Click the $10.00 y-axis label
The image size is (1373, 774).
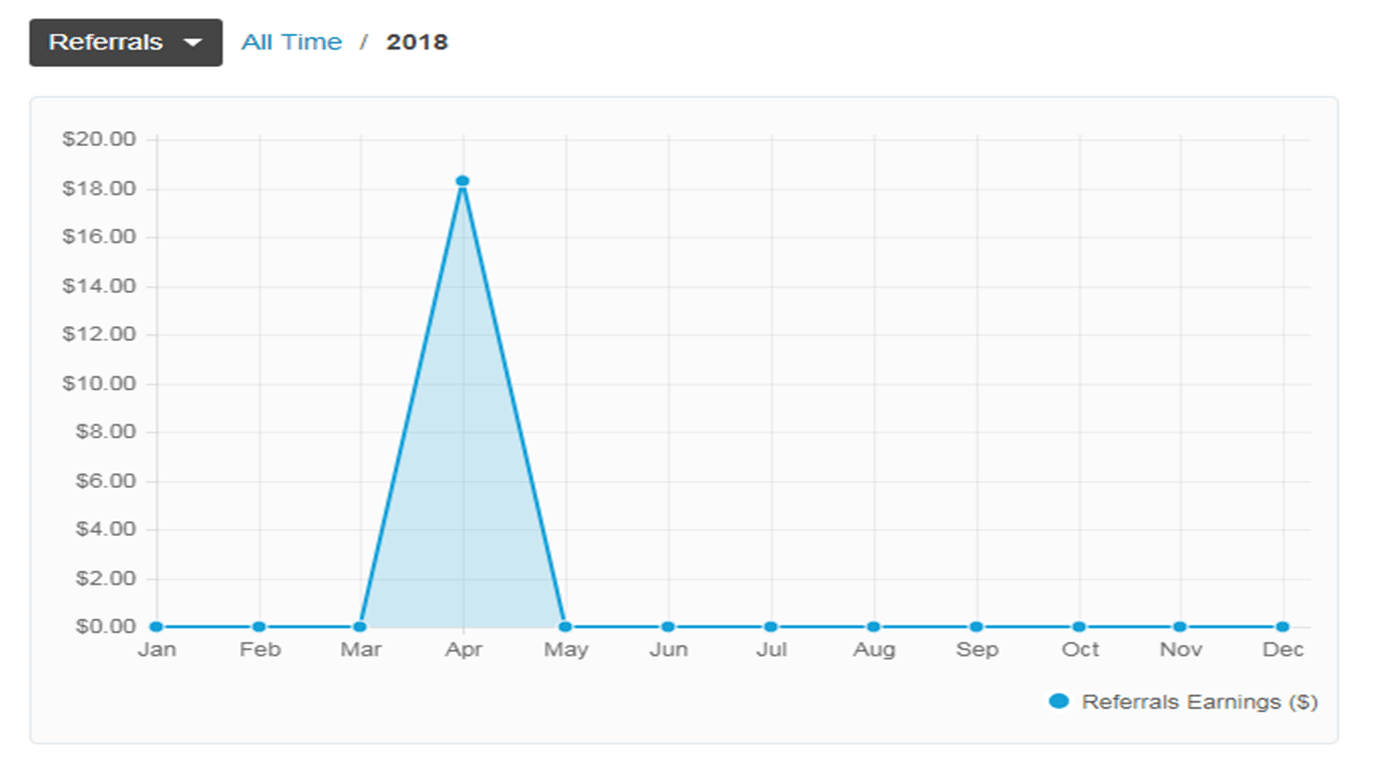pyautogui.click(x=99, y=384)
